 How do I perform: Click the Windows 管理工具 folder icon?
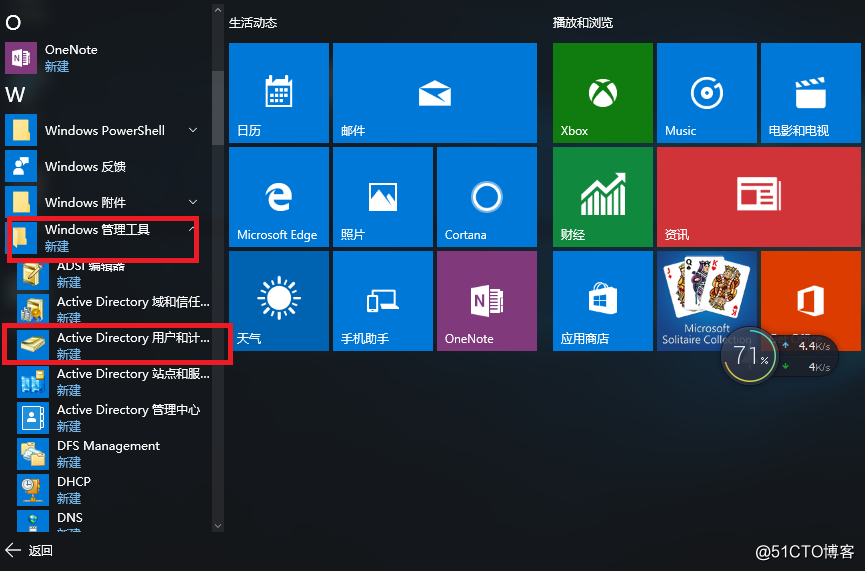(21, 238)
